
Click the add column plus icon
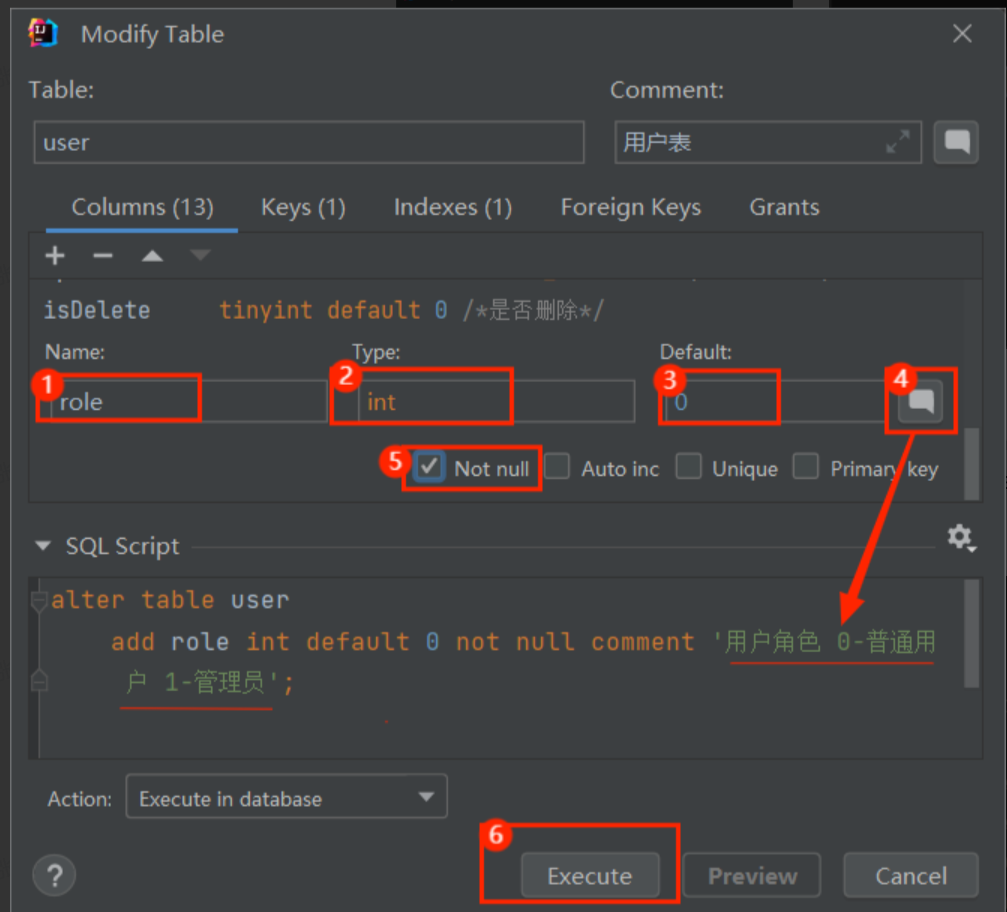pyautogui.click(x=55, y=256)
